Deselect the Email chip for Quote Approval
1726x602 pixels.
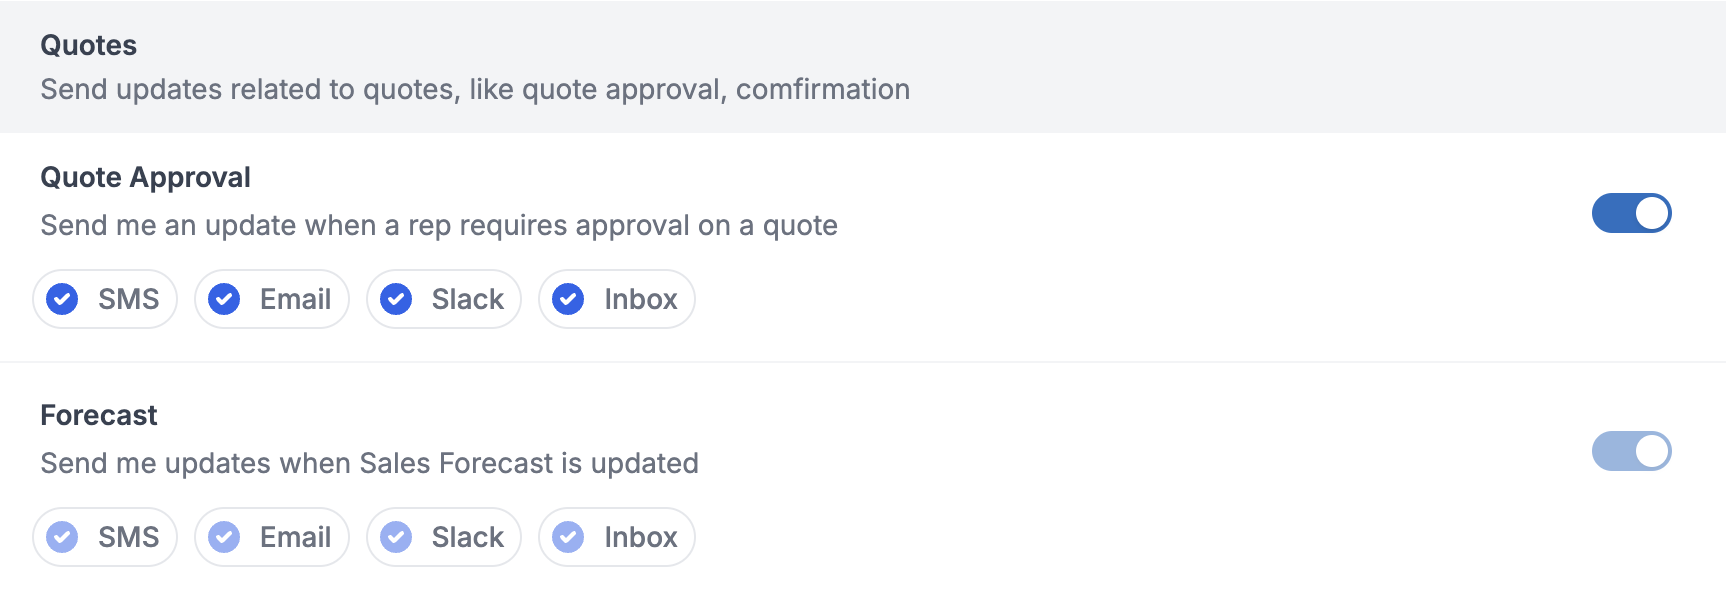click(x=272, y=299)
